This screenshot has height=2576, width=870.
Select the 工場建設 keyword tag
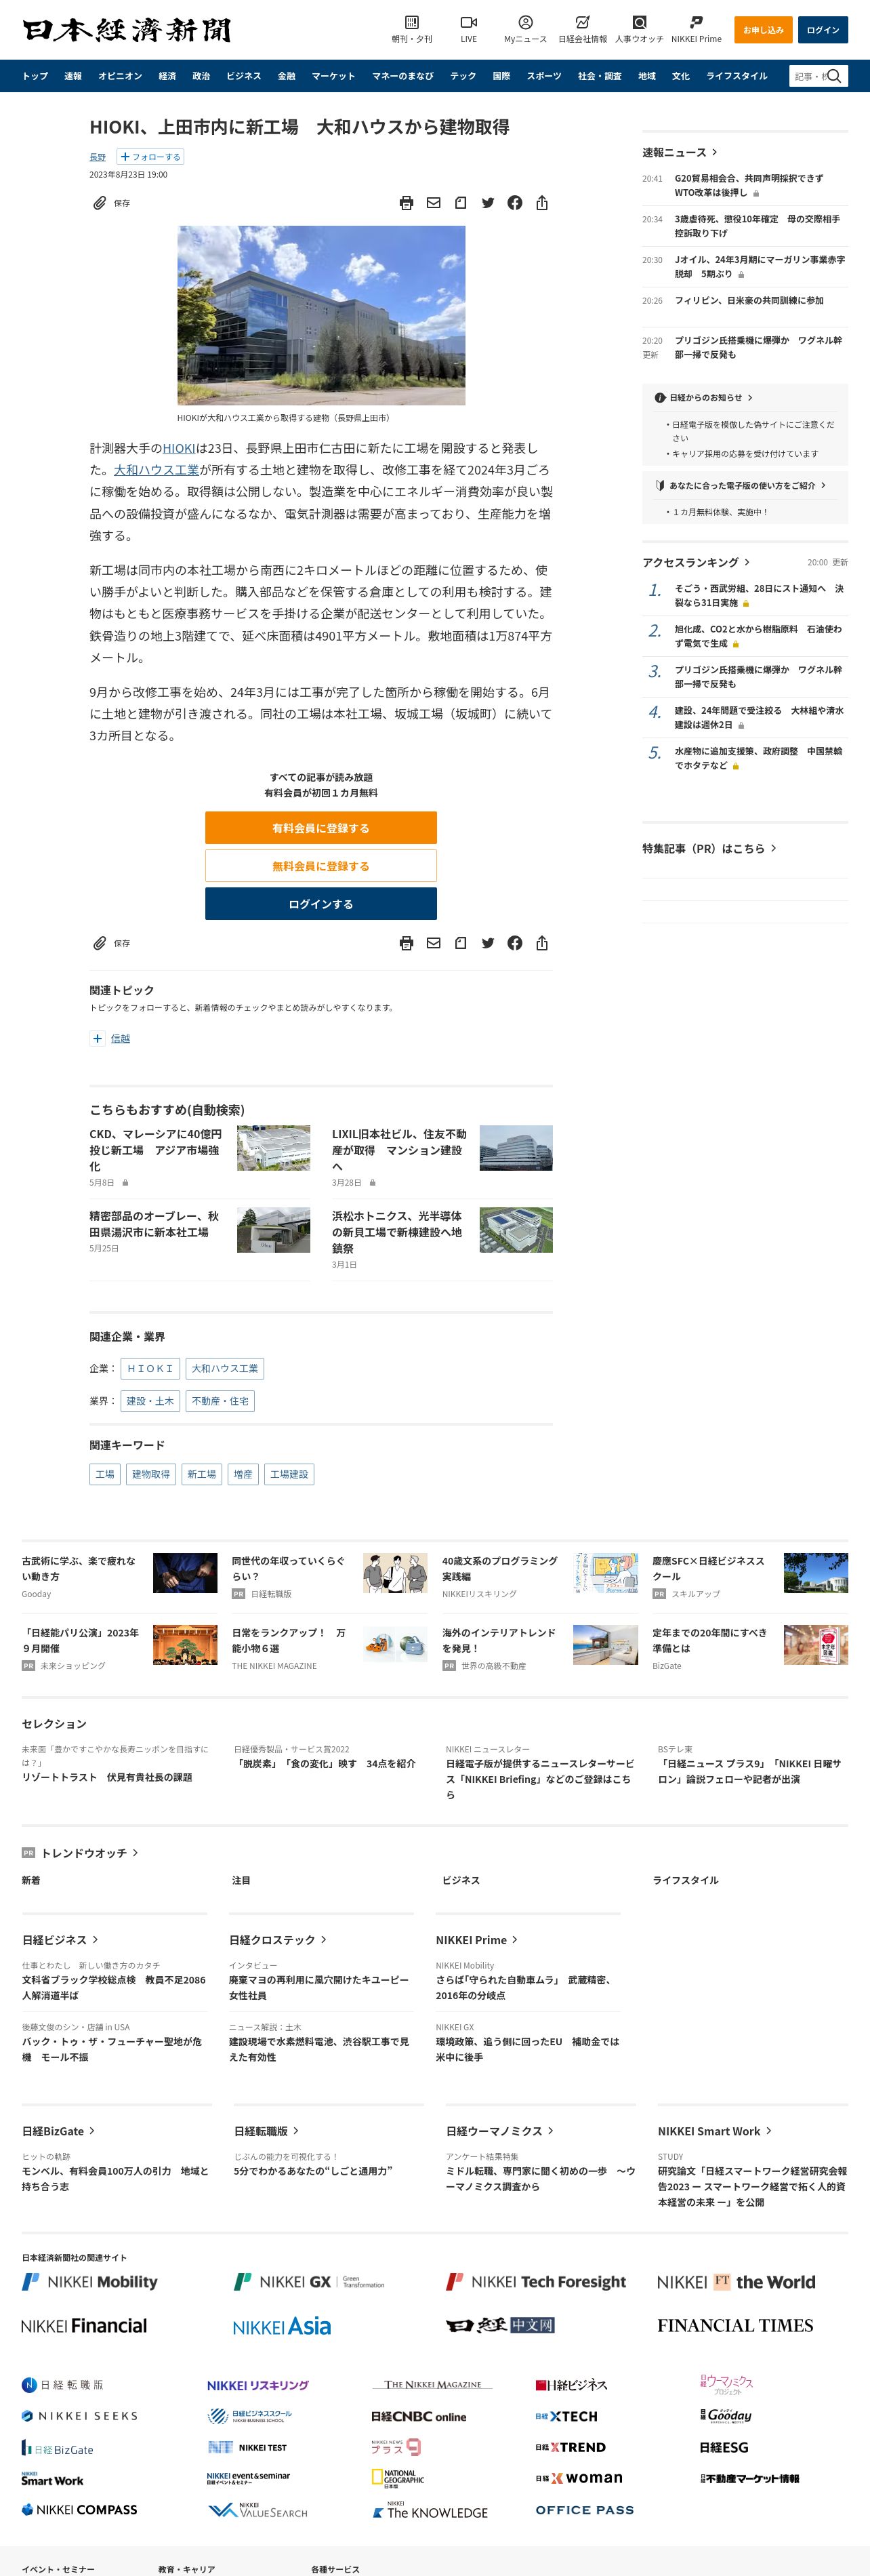(x=289, y=1474)
